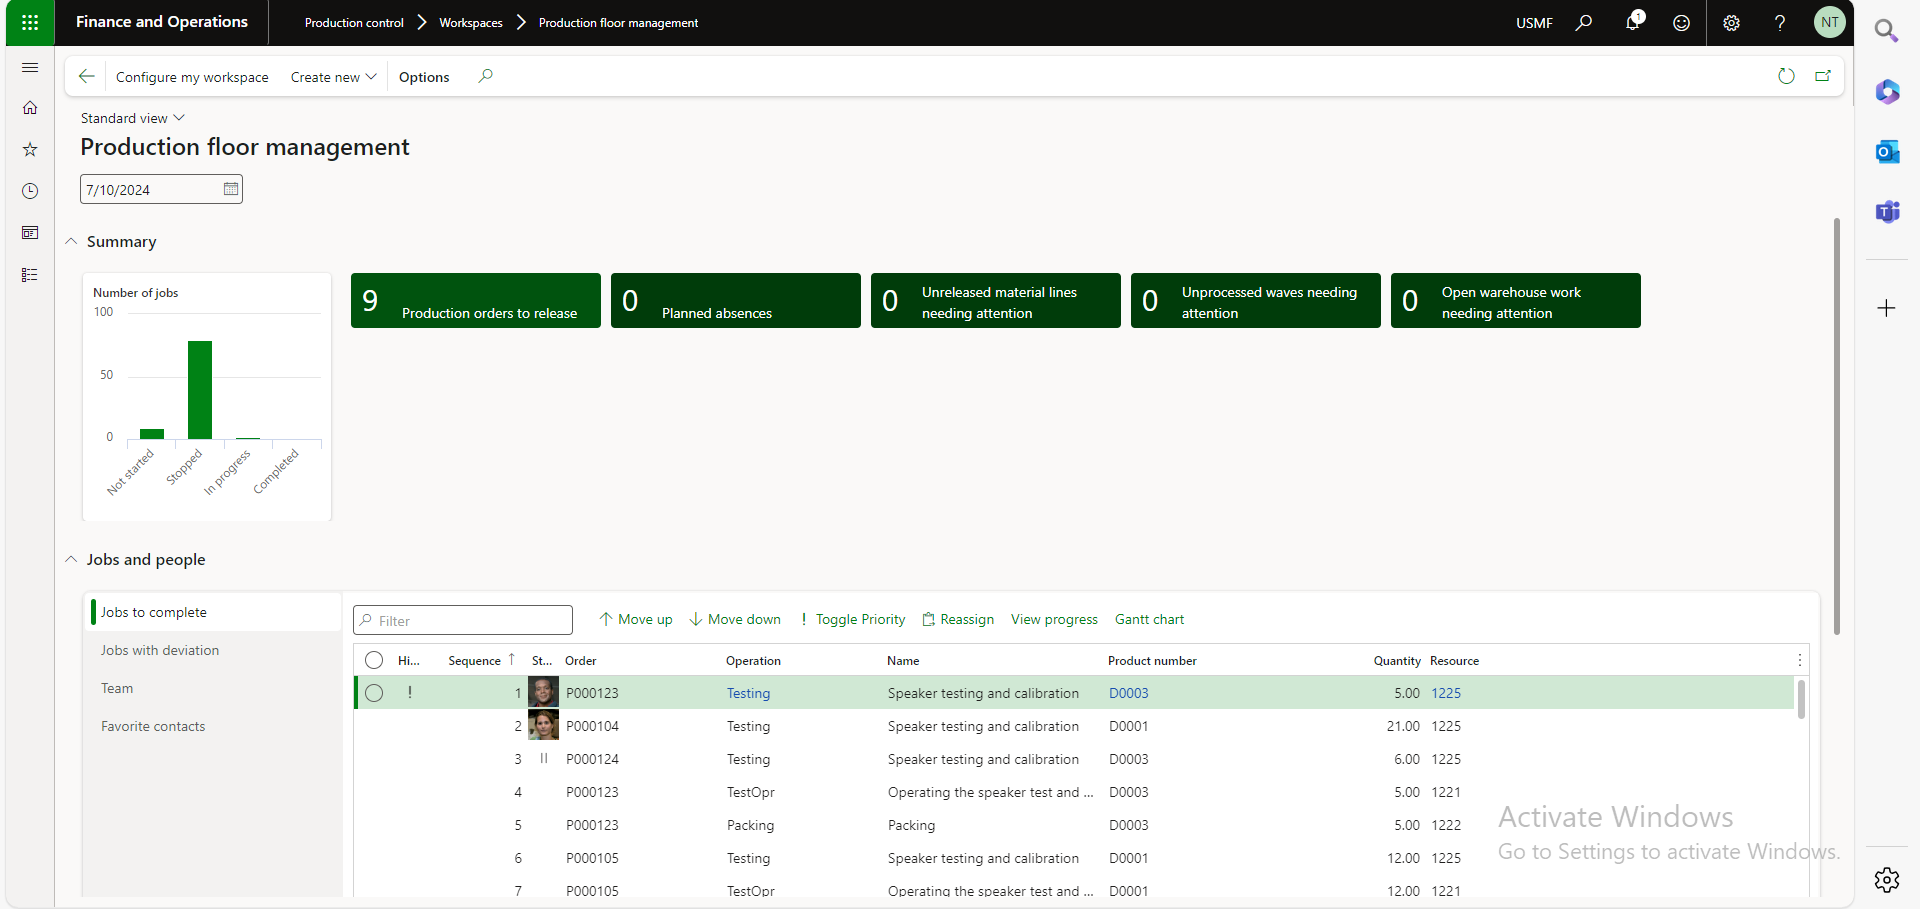
Task: Open the Create new dropdown
Action: coord(333,77)
